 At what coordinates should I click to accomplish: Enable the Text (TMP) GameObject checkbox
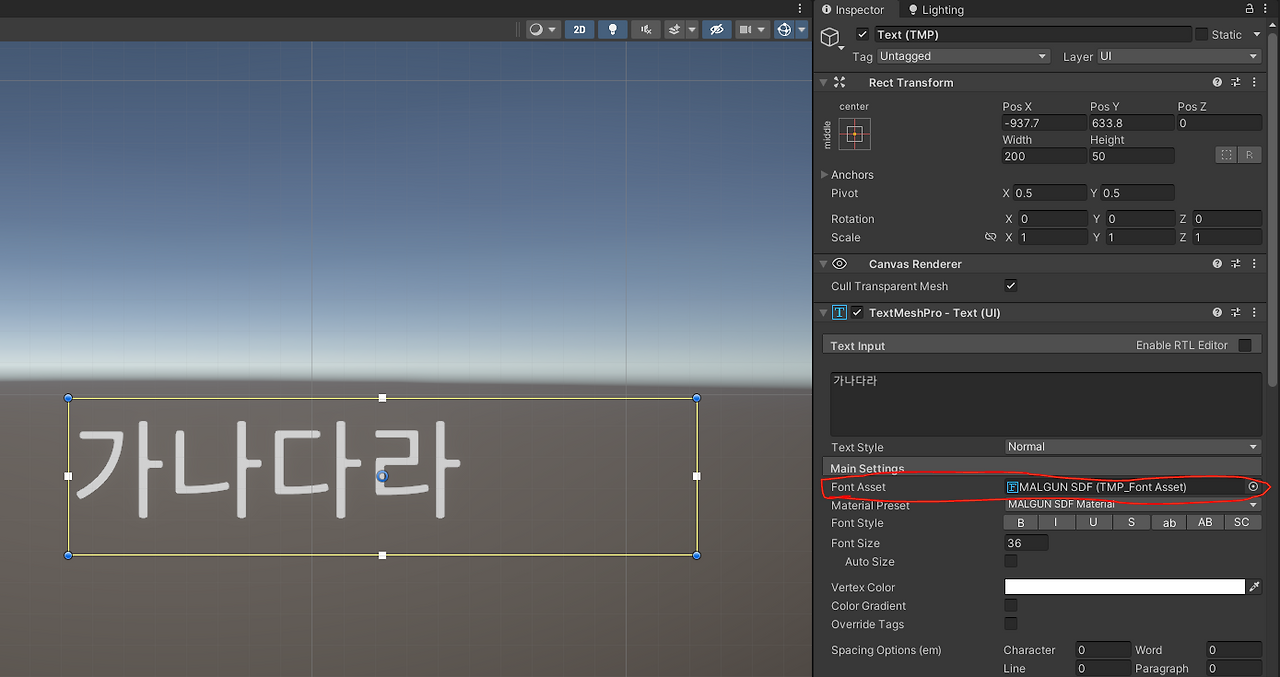pos(862,34)
